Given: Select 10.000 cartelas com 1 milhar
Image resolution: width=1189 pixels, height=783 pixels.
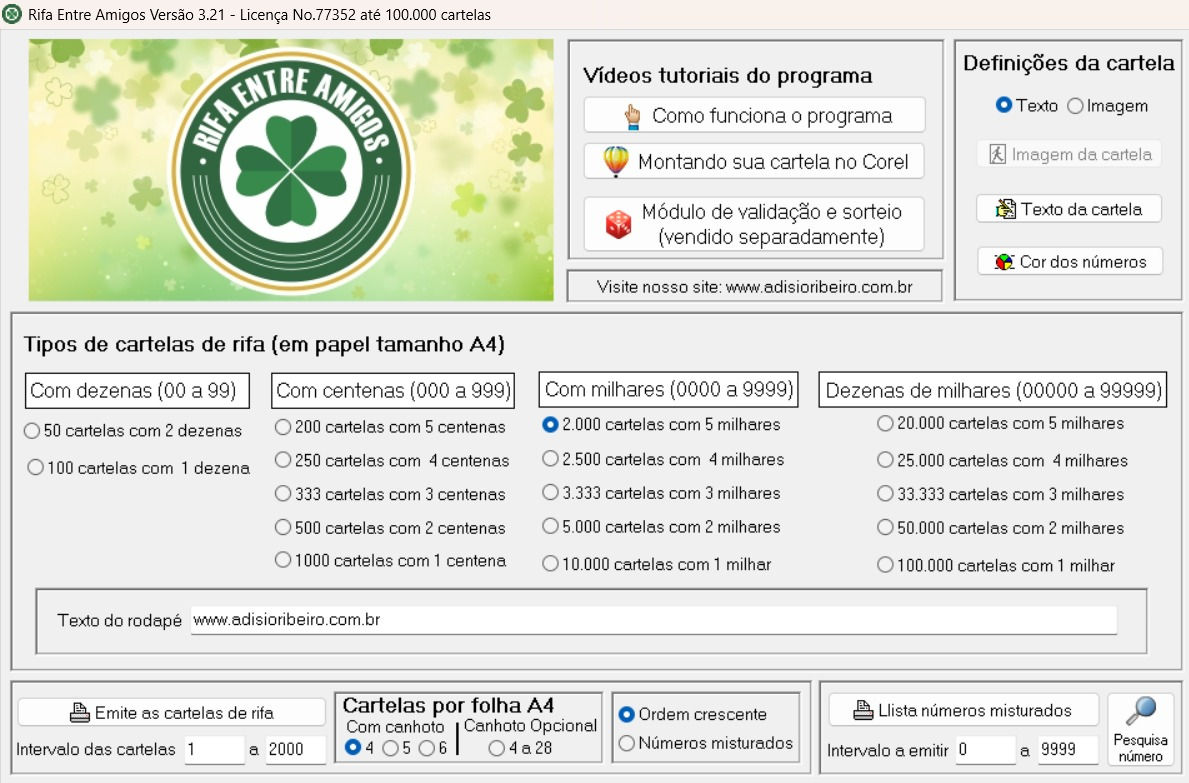Looking at the screenshot, I should click(551, 564).
